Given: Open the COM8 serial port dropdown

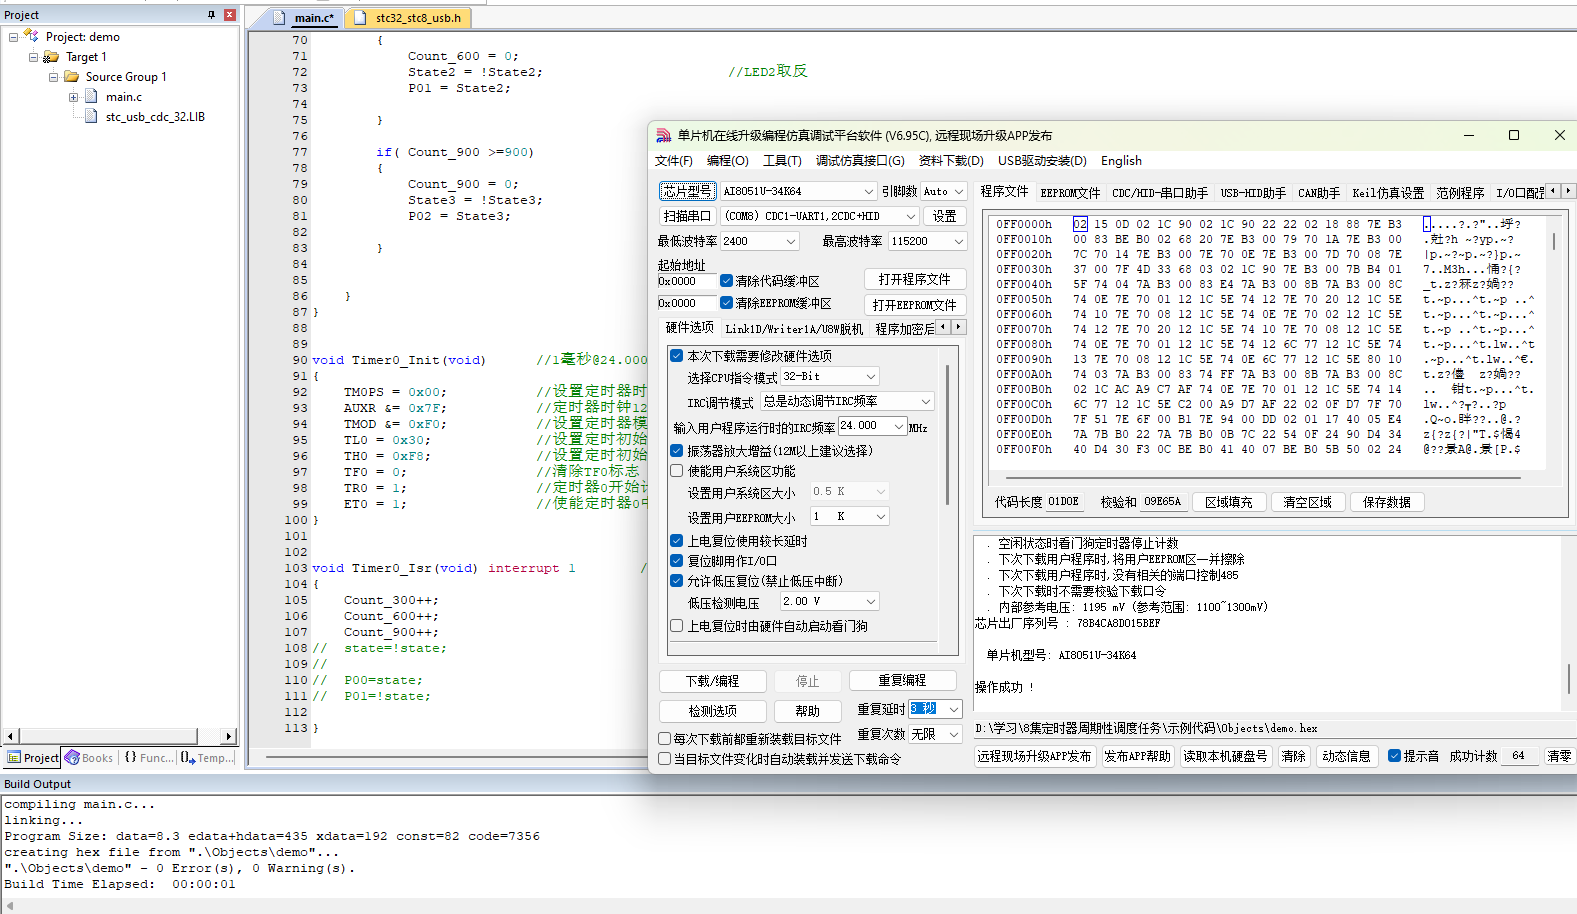Looking at the screenshot, I should pos(910,216).
